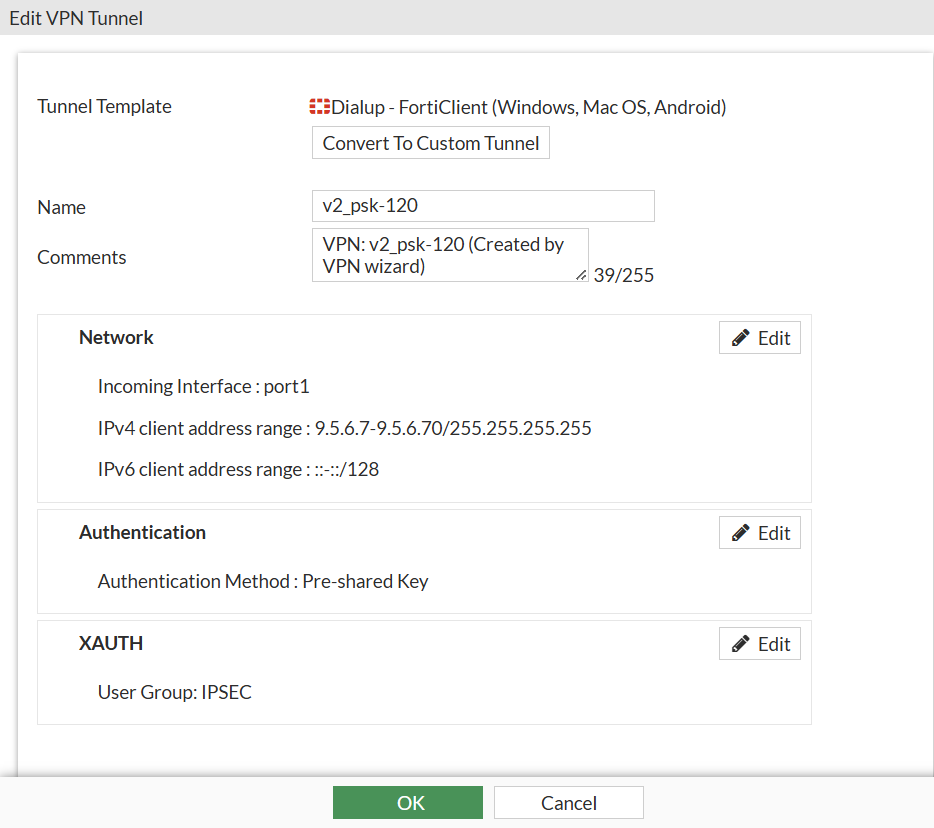Focus the Name field containing v2_psk-120

(x=483, y=206)
